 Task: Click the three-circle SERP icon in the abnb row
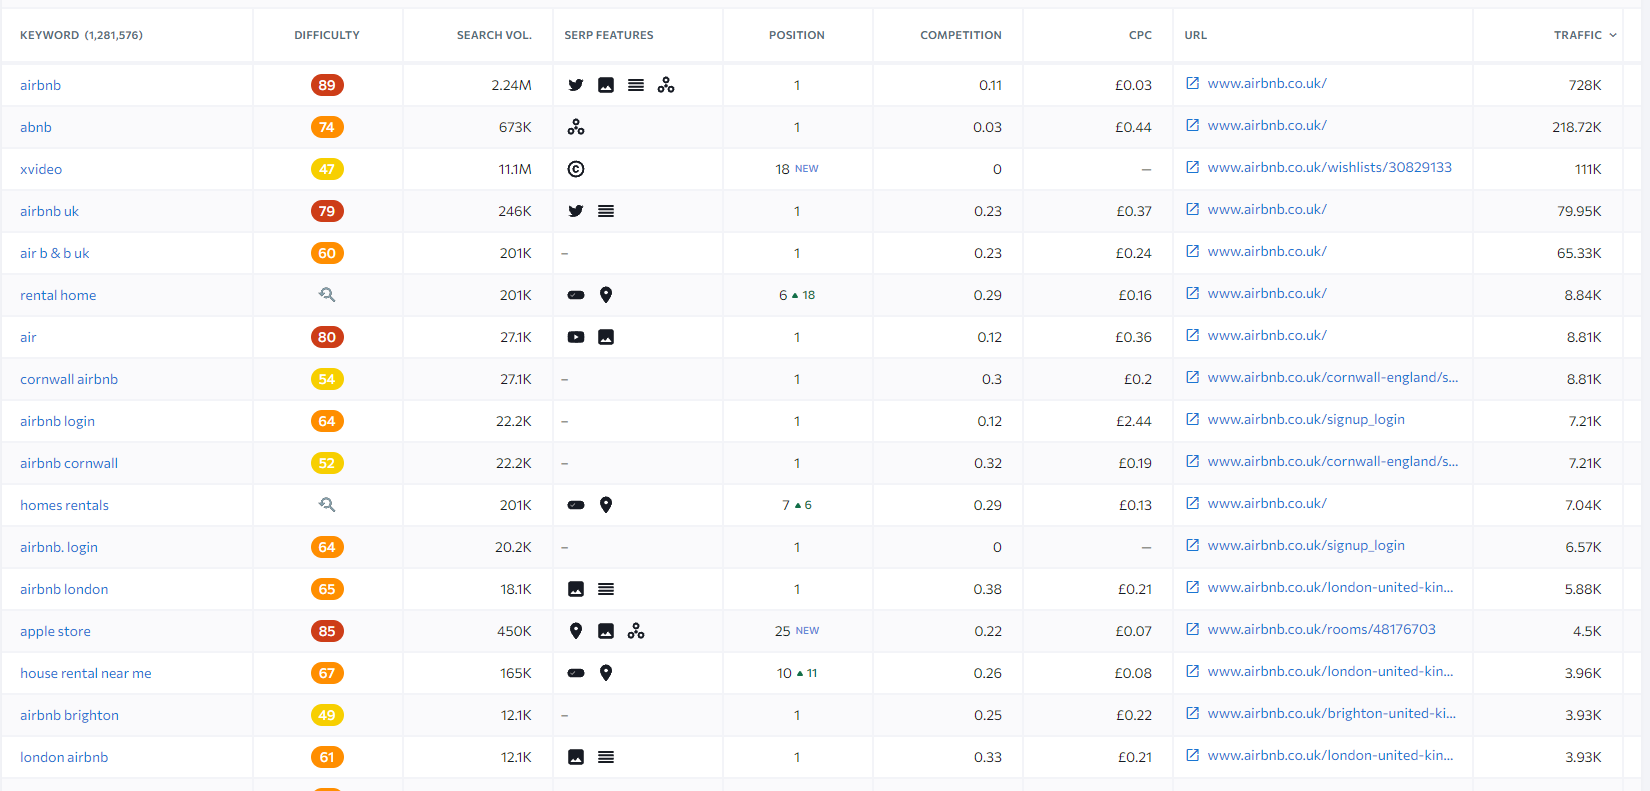pyautogui.click(x=576, y=127)
